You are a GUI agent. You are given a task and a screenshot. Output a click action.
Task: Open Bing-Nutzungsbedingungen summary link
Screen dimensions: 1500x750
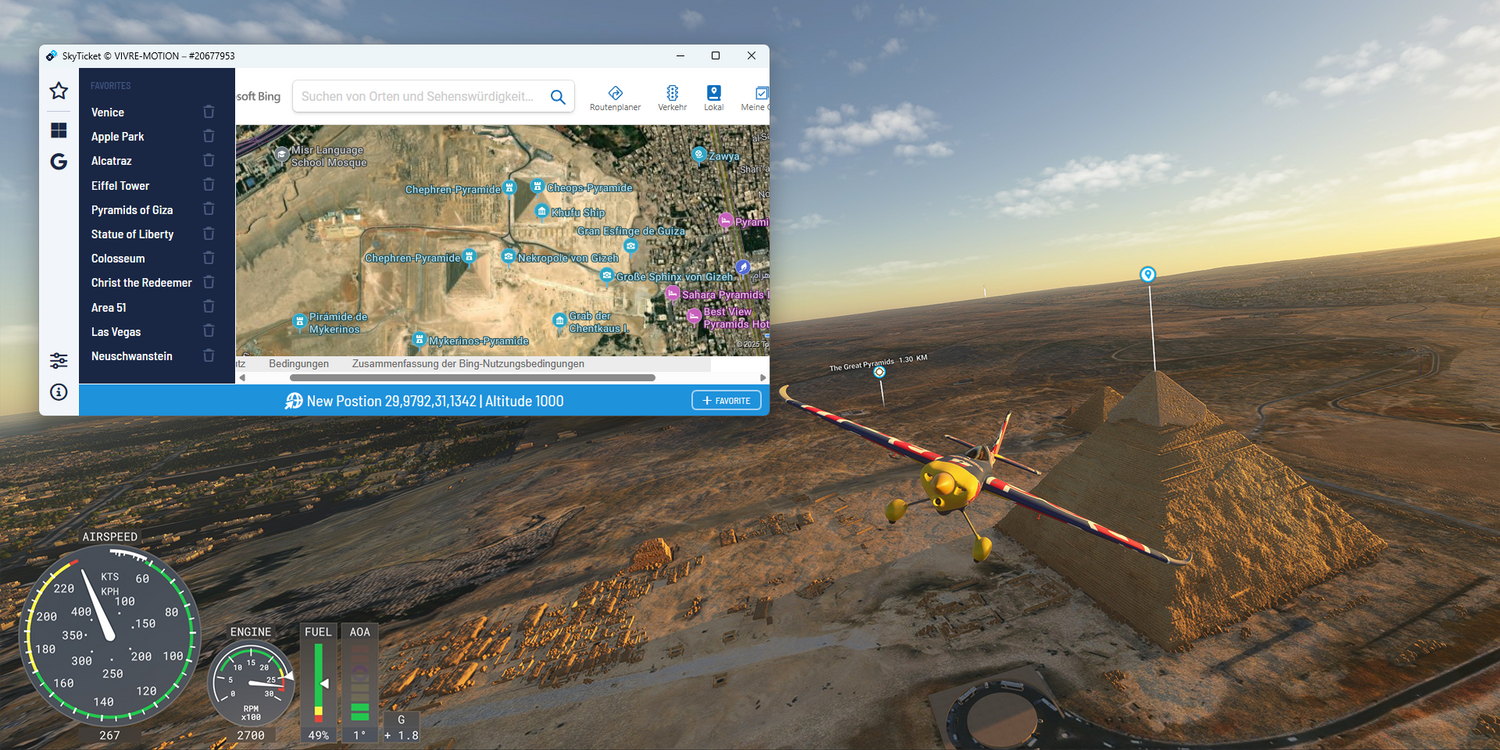(467, 364)
